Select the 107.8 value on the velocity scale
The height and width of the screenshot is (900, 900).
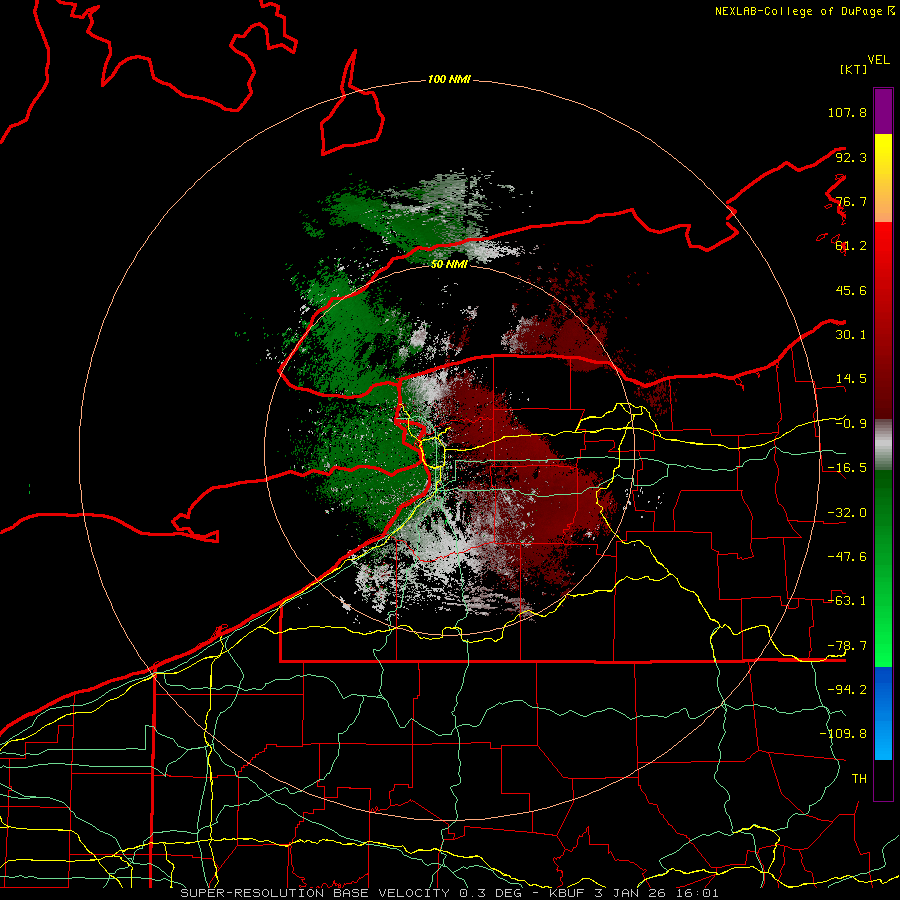[847, 112]
